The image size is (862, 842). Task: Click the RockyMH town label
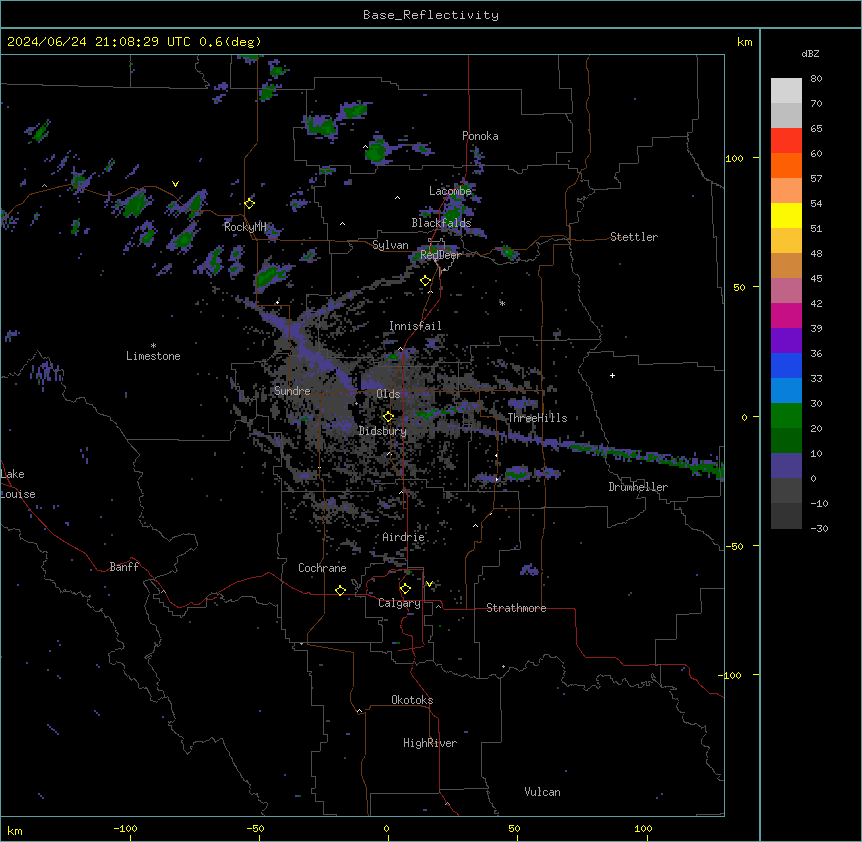click(245, 227)
